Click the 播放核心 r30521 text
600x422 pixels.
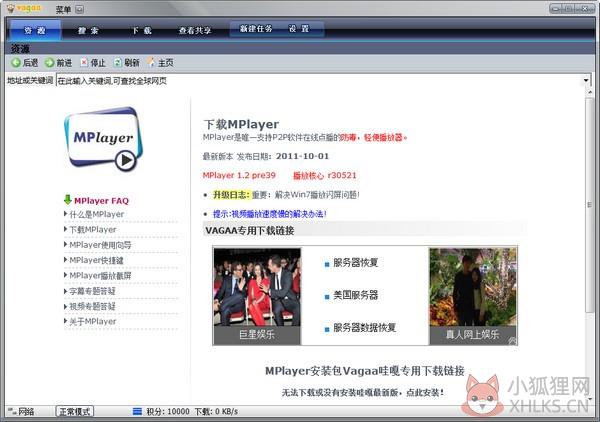[x=324, y=176]
